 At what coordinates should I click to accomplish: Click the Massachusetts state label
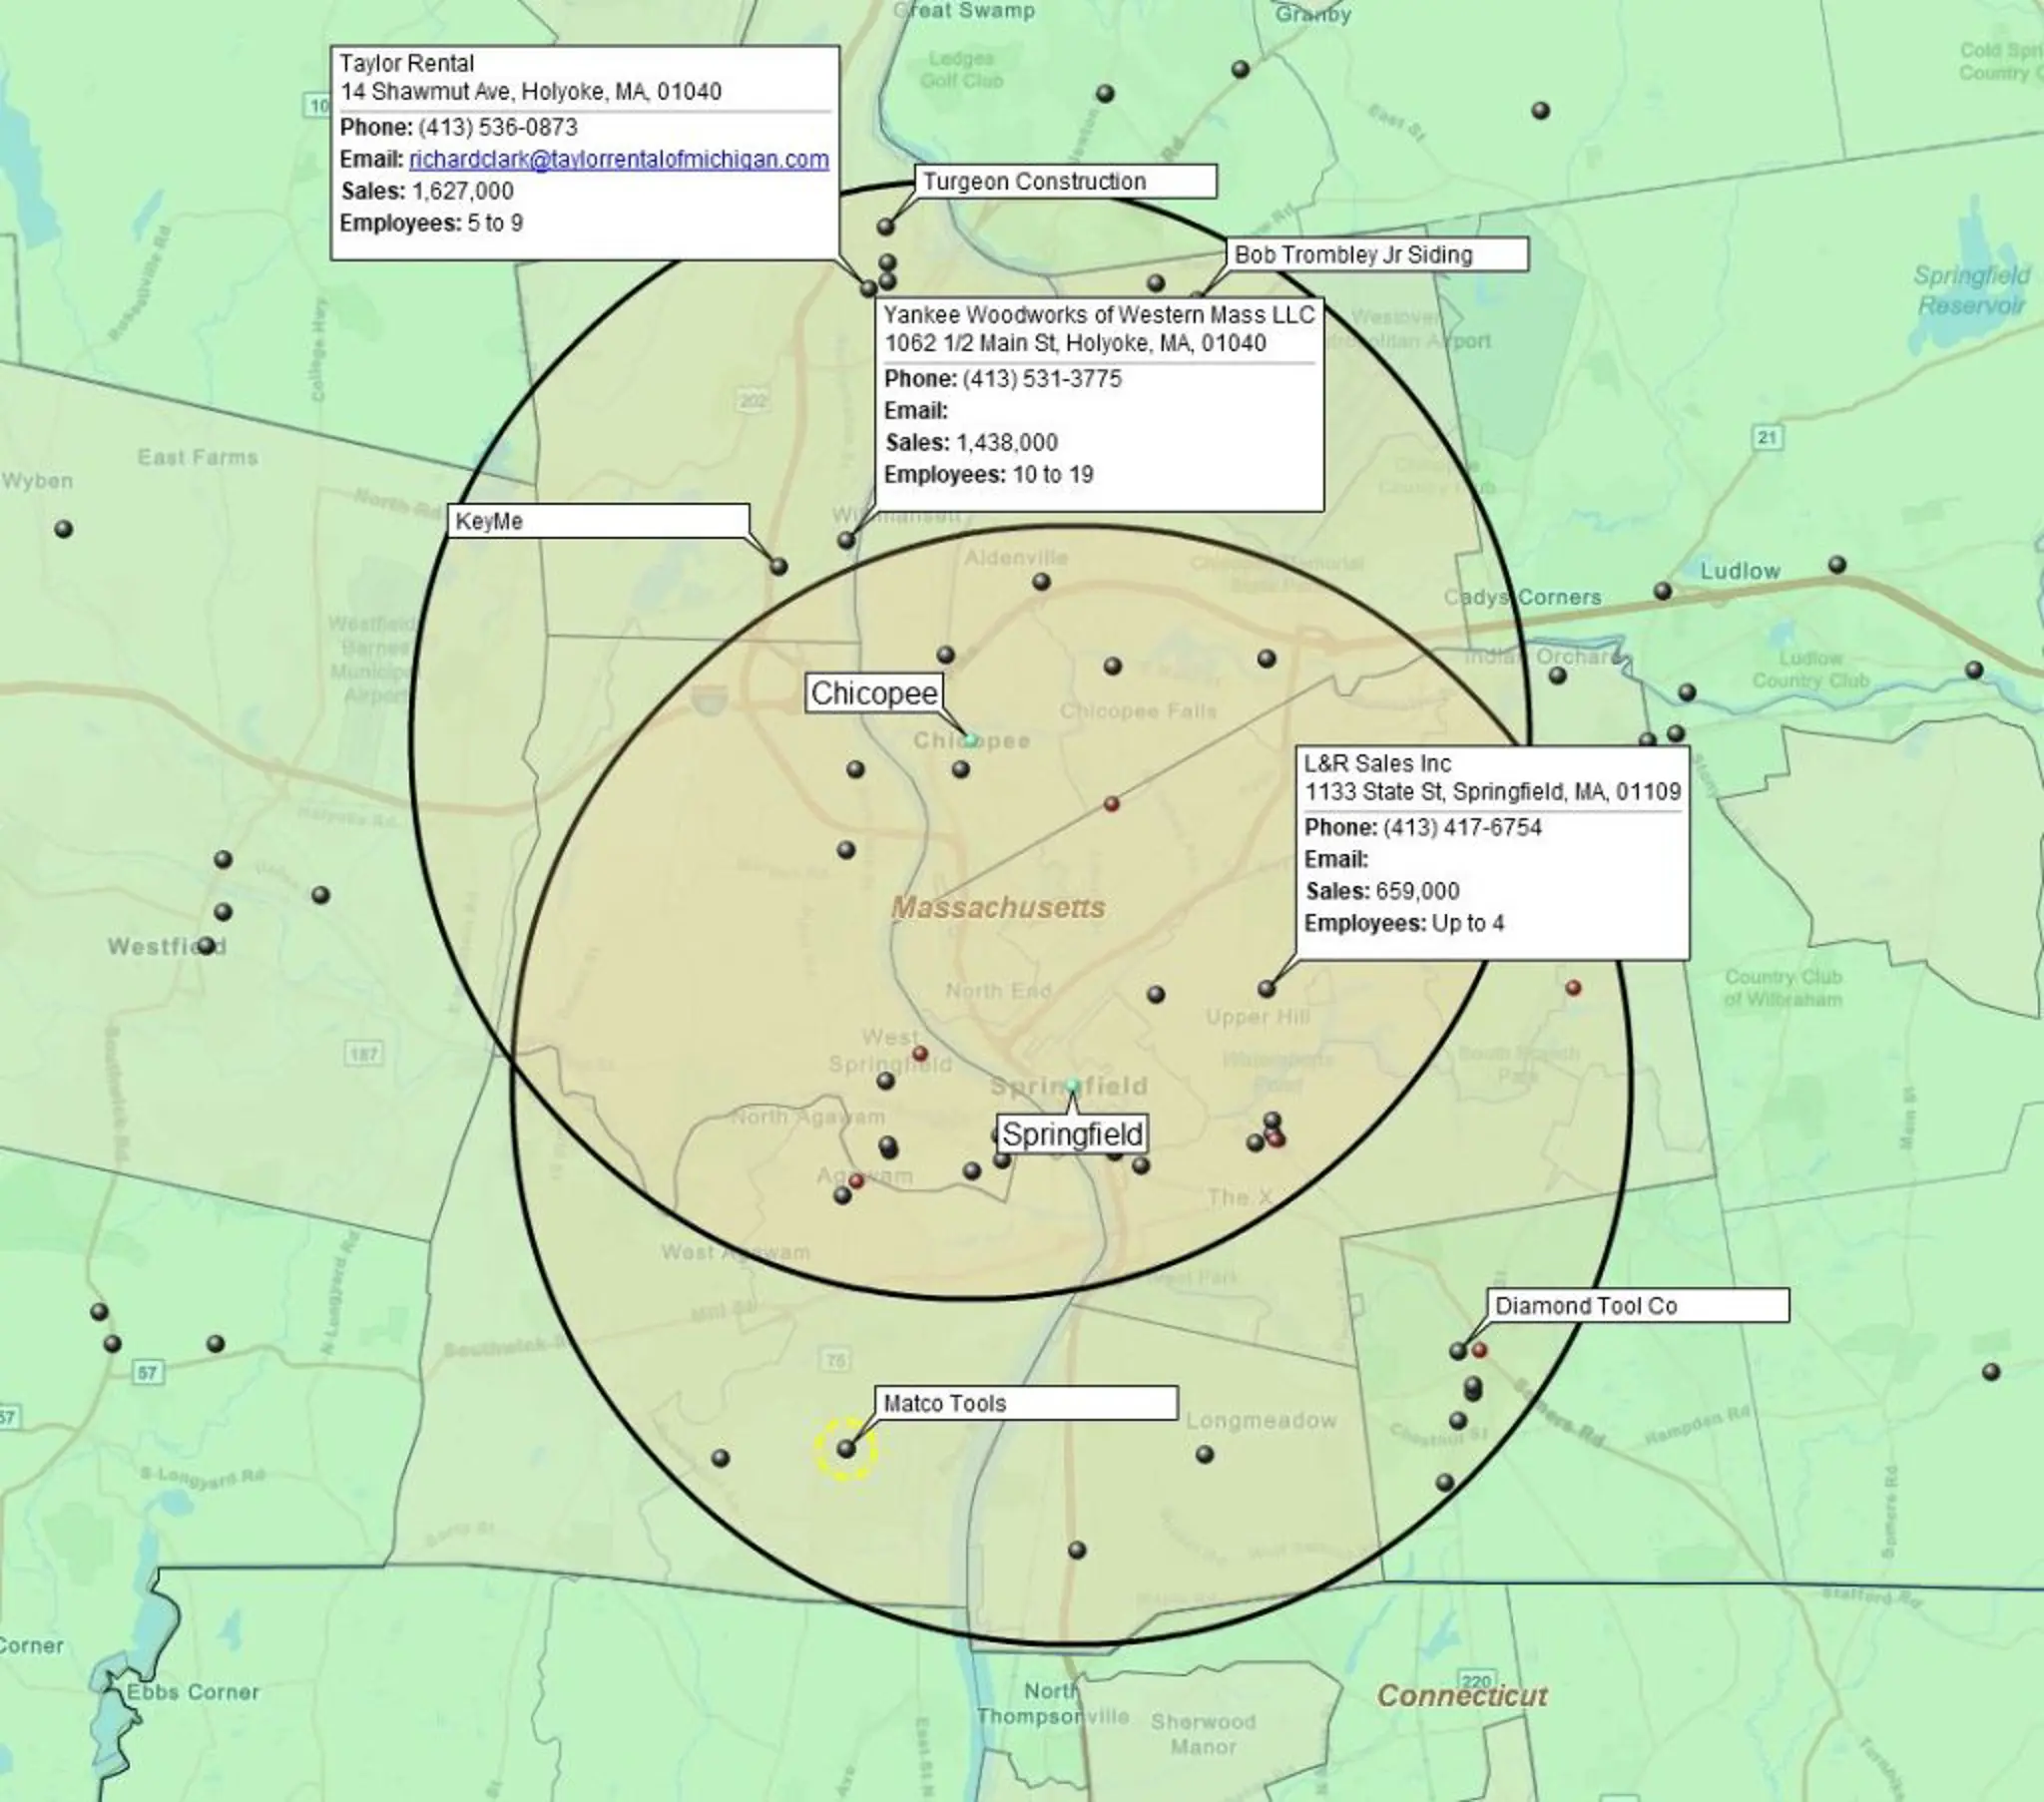coord(998,907)
